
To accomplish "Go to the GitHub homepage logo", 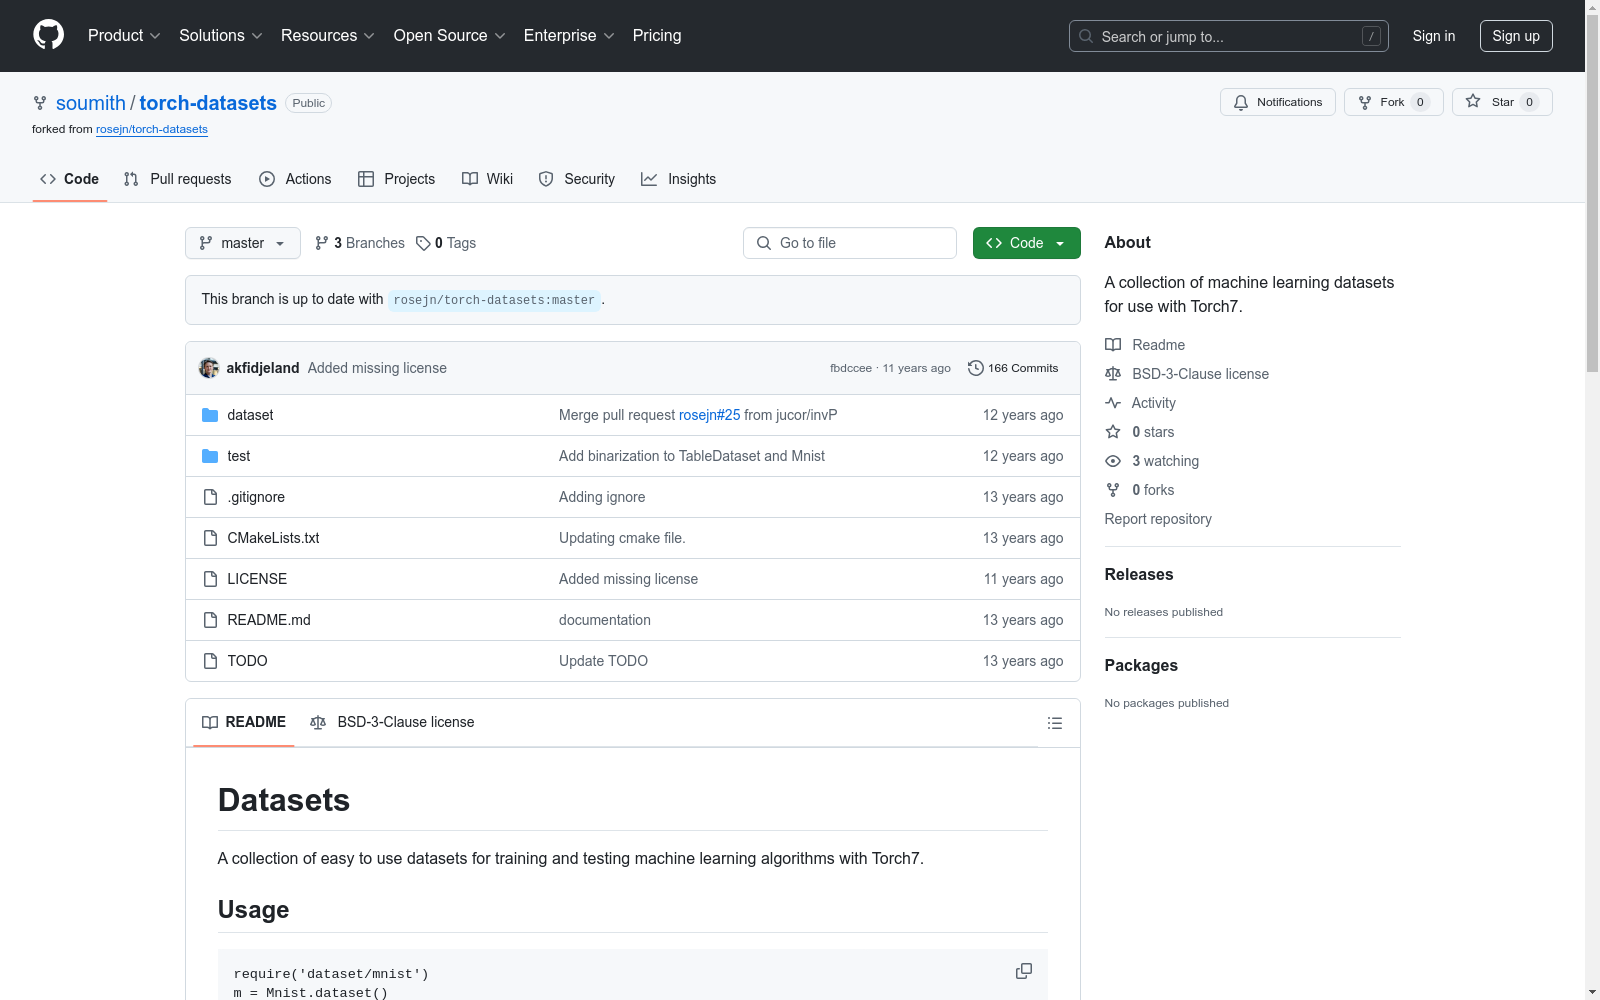I will pos(48,35).
